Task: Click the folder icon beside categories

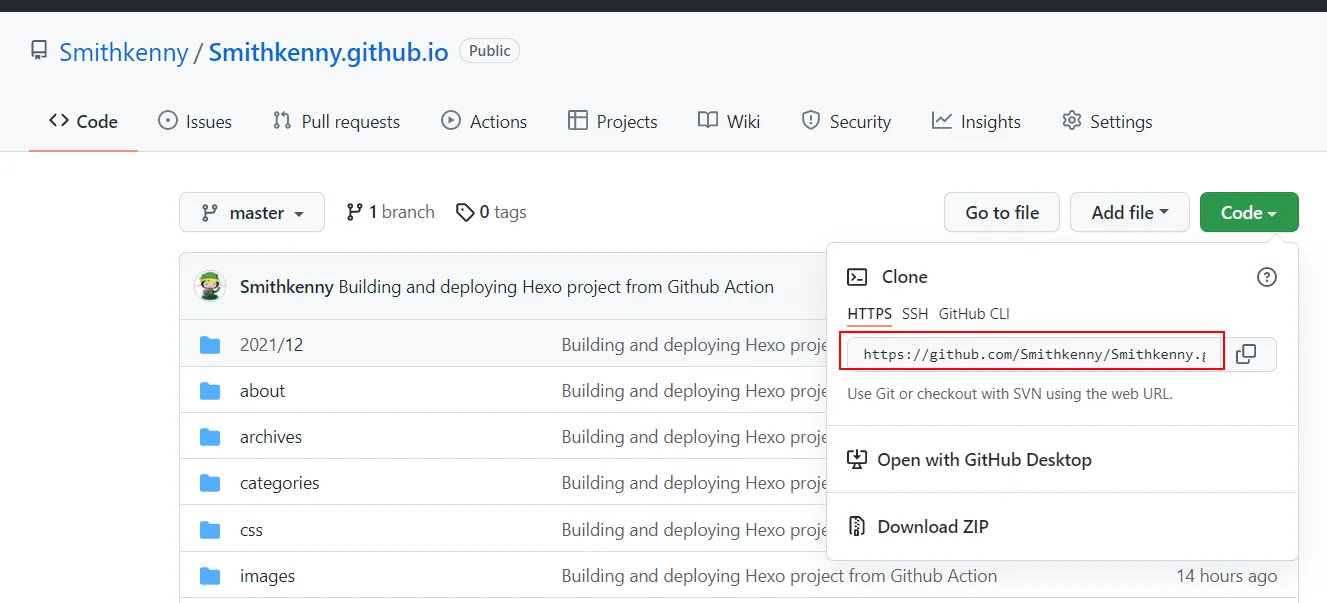Action: [210, 483]
